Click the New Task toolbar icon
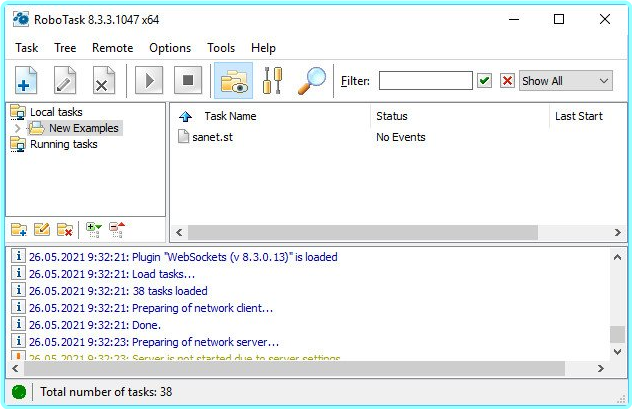632x409 pixels. tap(25, 81)
